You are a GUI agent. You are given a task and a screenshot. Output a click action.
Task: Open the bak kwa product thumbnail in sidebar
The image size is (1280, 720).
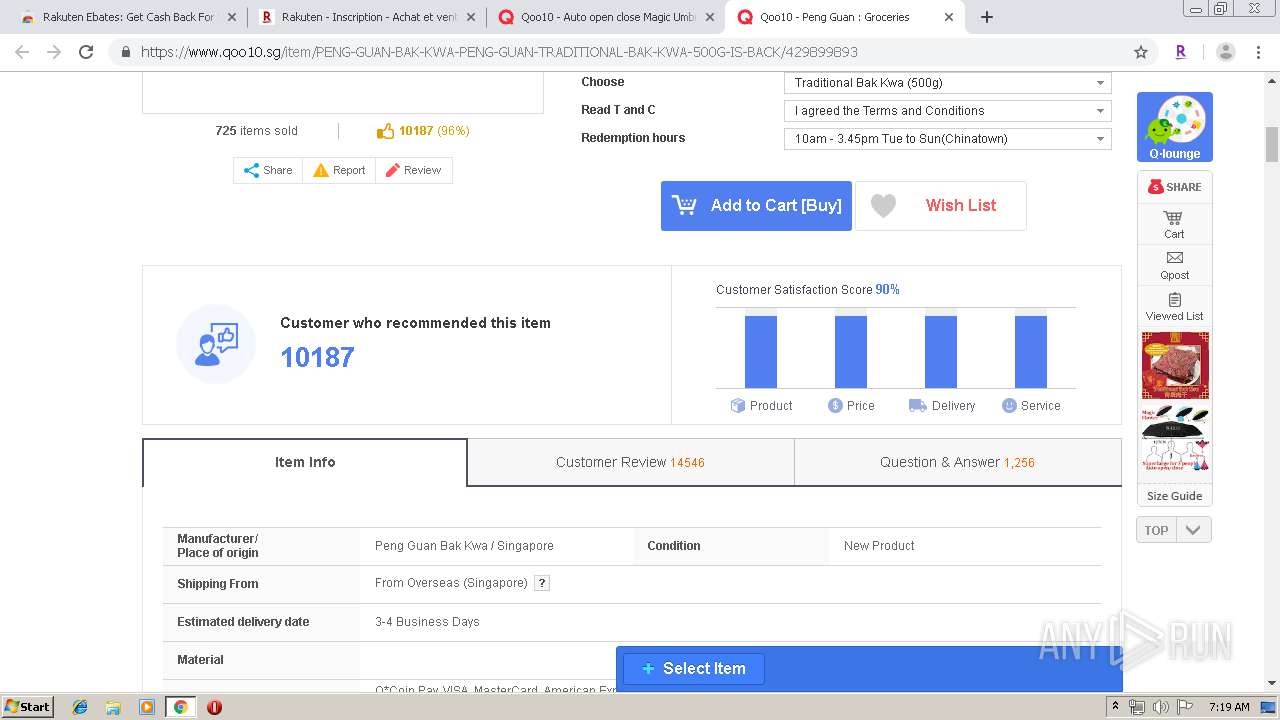pyautogui.click(x=1175, y=366)
